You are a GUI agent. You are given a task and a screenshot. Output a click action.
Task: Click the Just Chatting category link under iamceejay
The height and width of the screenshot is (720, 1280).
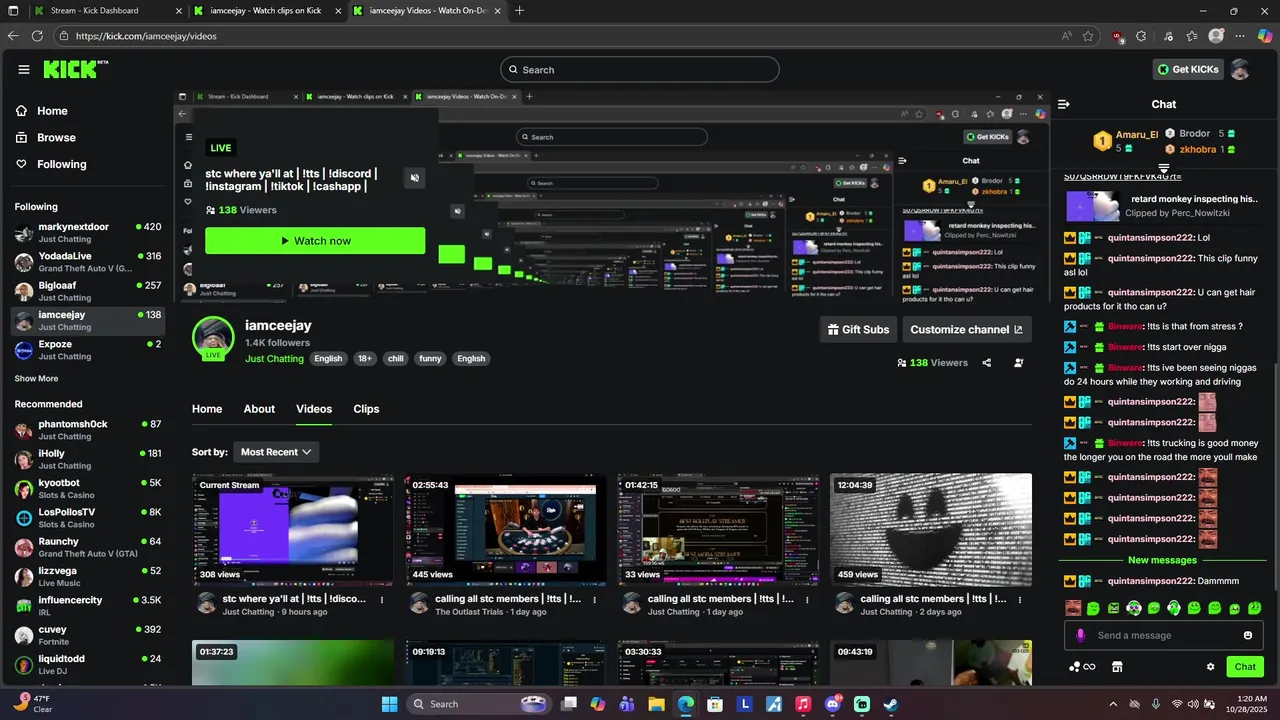tap(274, 359)
